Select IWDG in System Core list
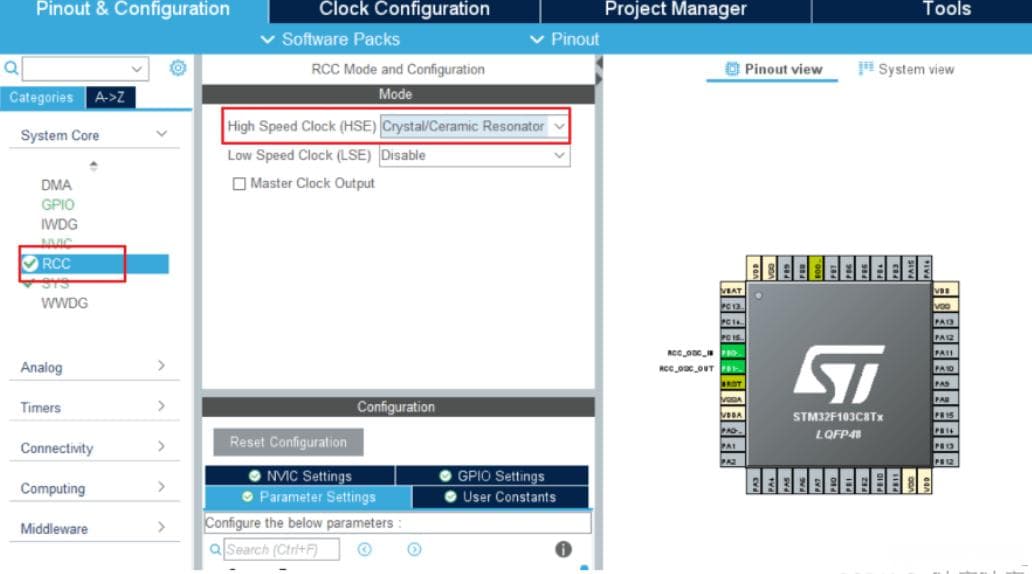1032x574 pixels. pyautogui.click(x=59, y=224)
